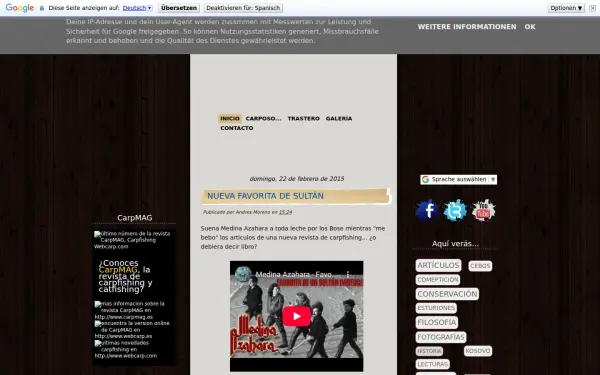Open the TRASTERO menu item

303,119
